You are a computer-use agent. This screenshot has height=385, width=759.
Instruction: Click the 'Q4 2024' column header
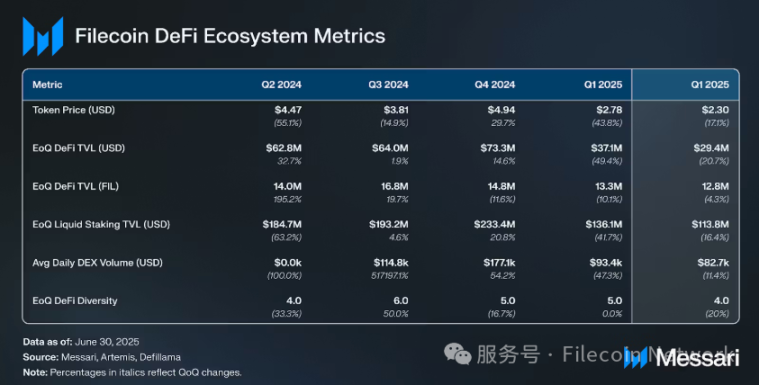tap(495, 85)
